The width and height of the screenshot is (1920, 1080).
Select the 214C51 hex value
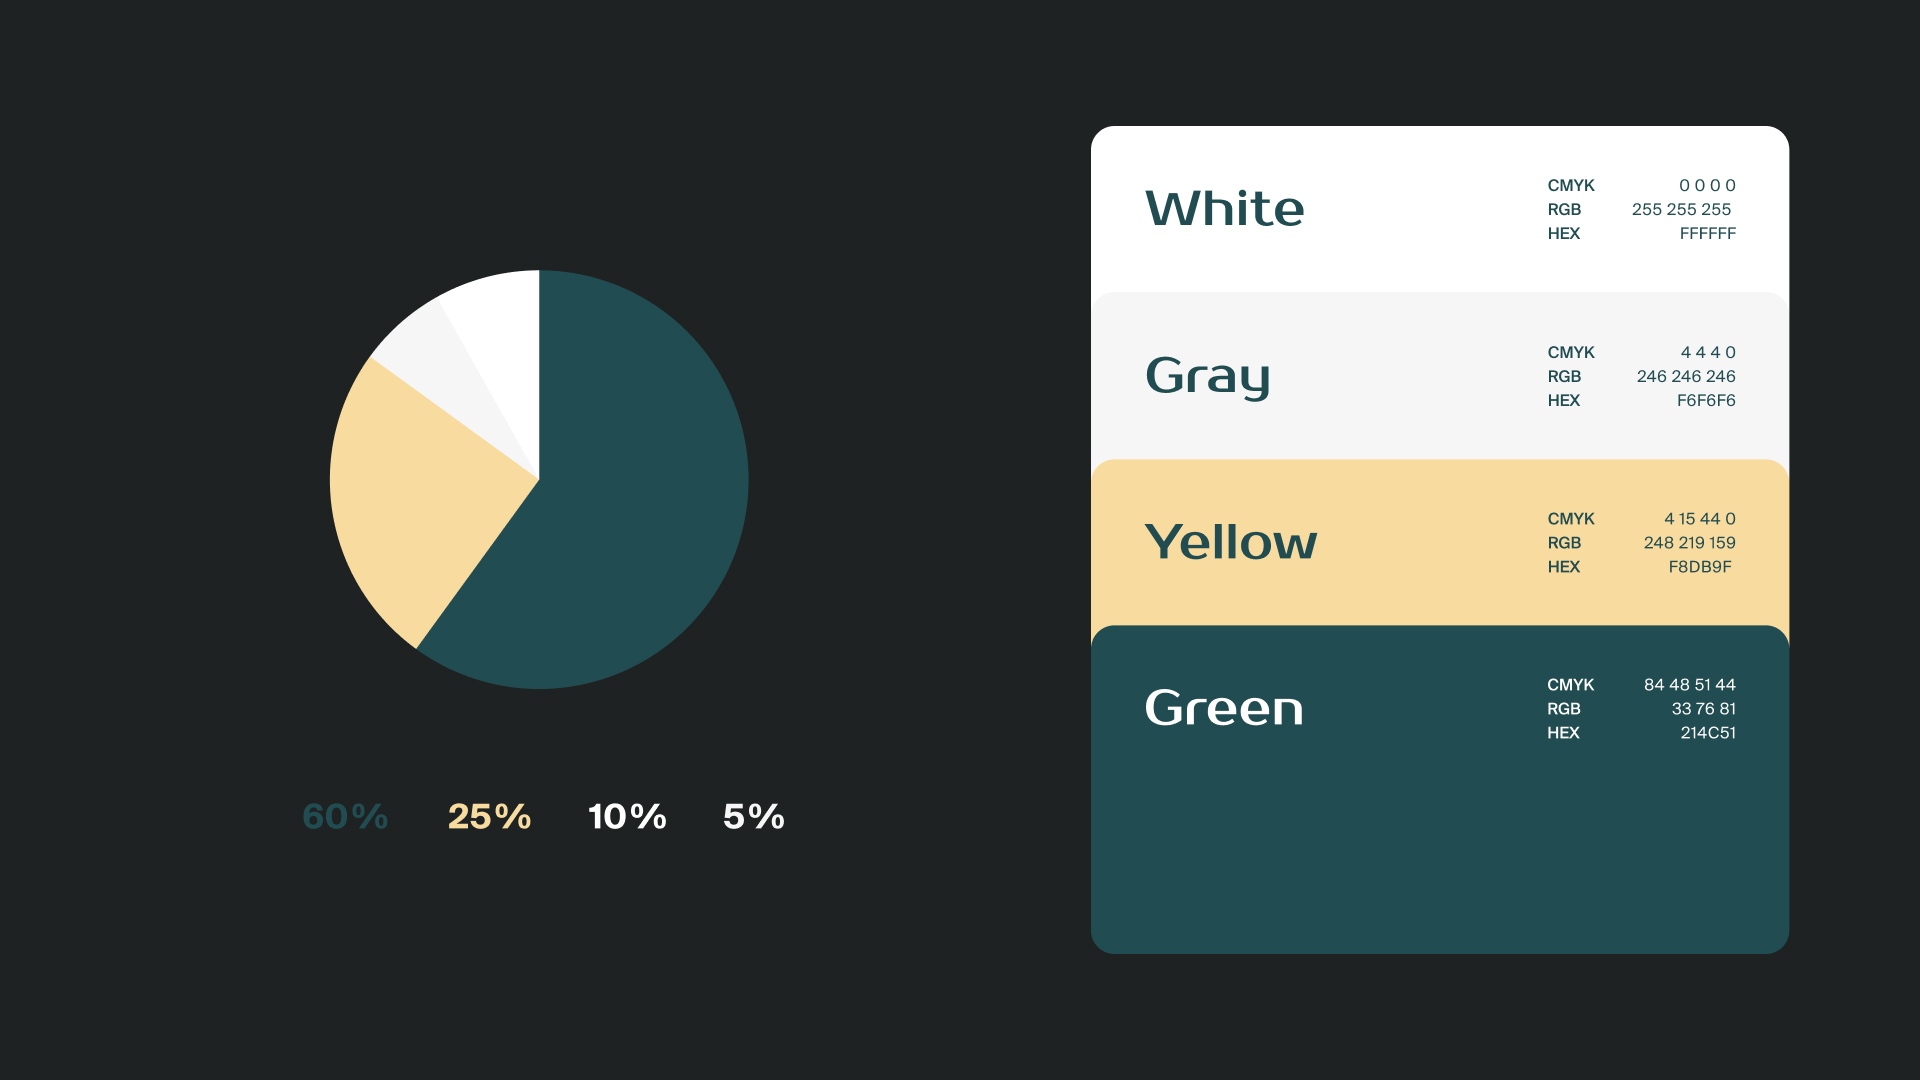1708,733
